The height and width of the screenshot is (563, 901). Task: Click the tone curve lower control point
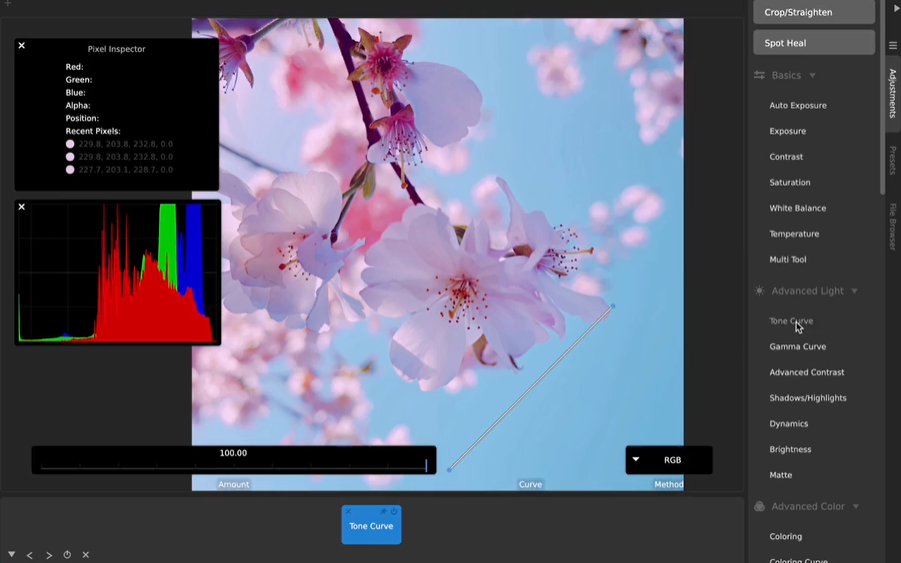point(449,470)
